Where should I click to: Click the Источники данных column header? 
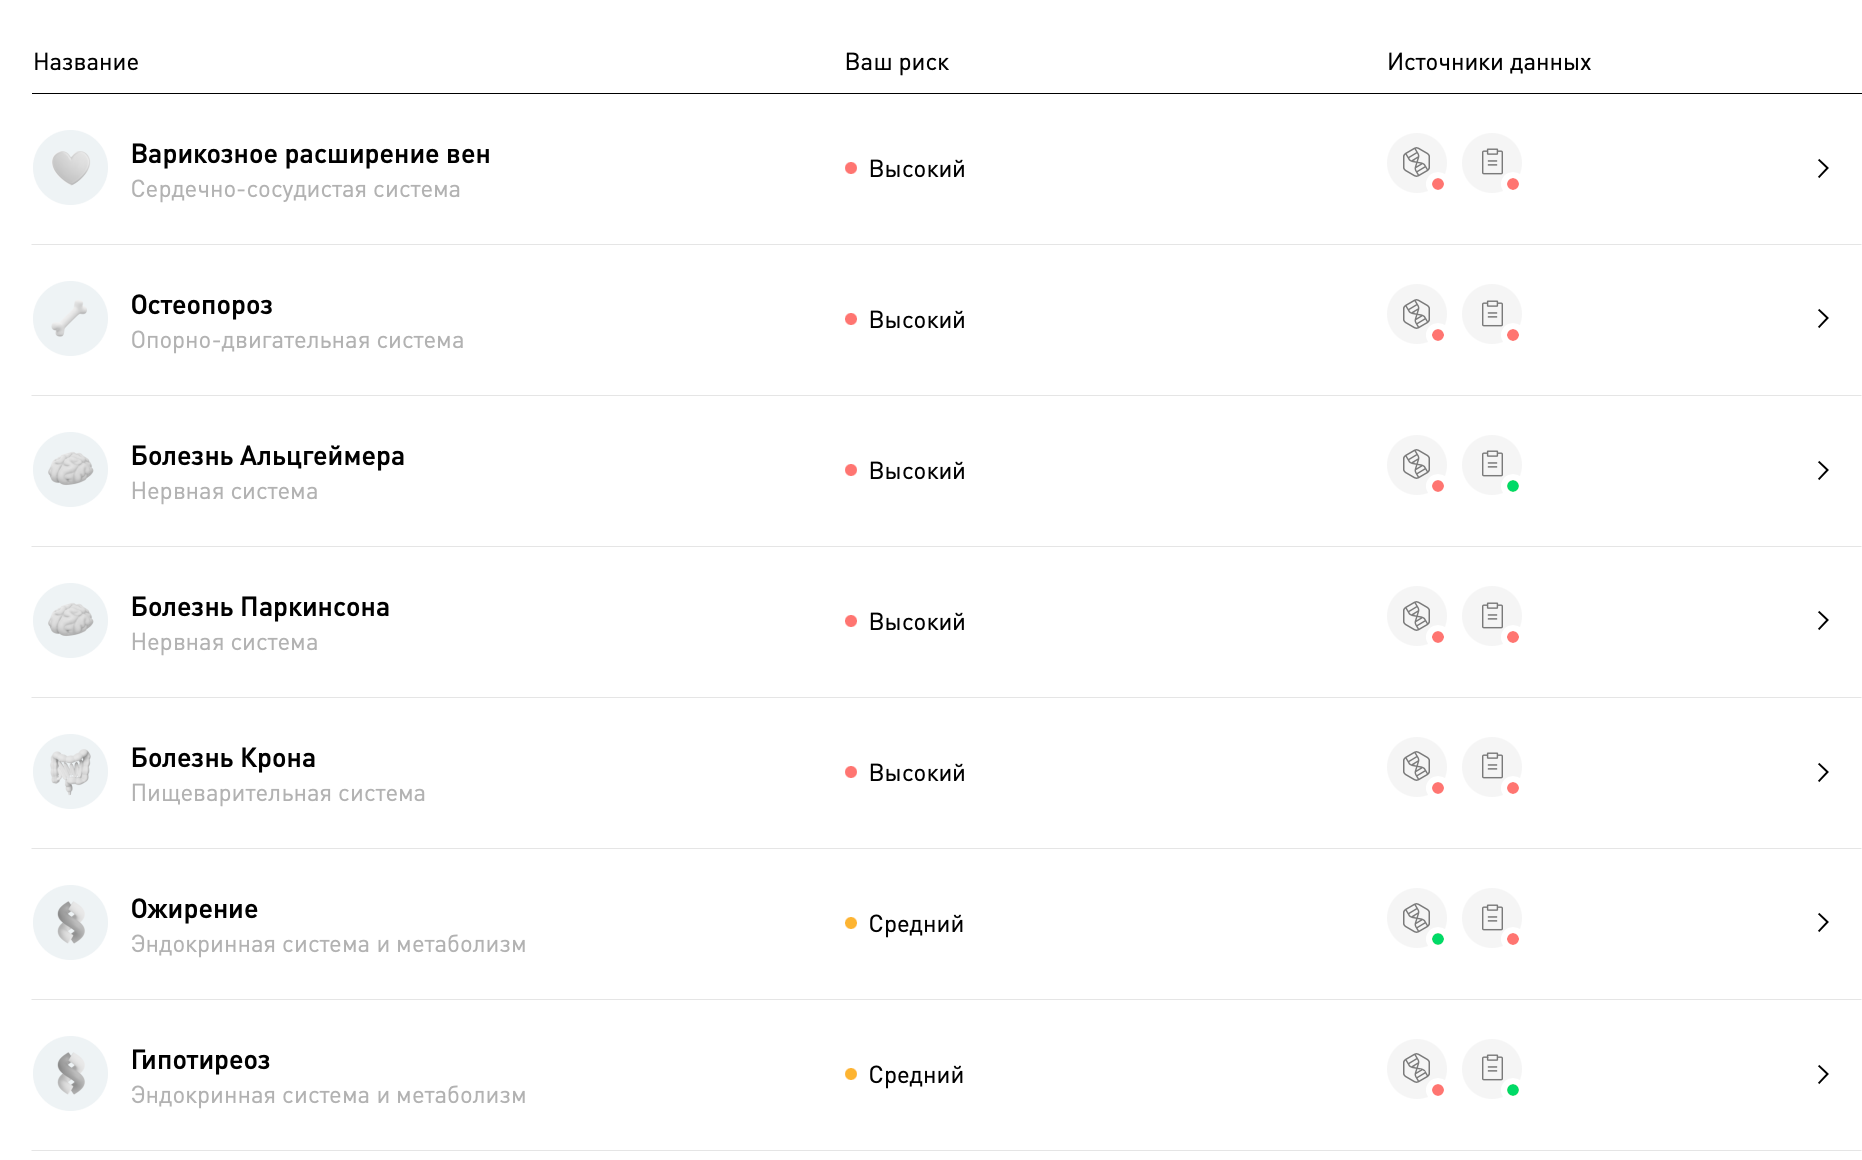pos(1488,62)
